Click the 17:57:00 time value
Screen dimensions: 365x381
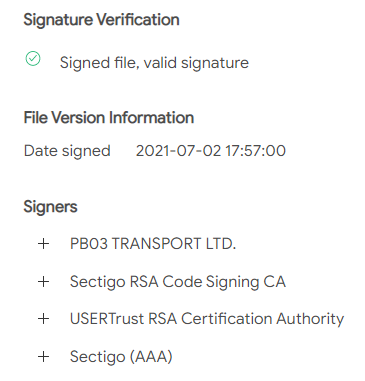click(x=256, y=151)
